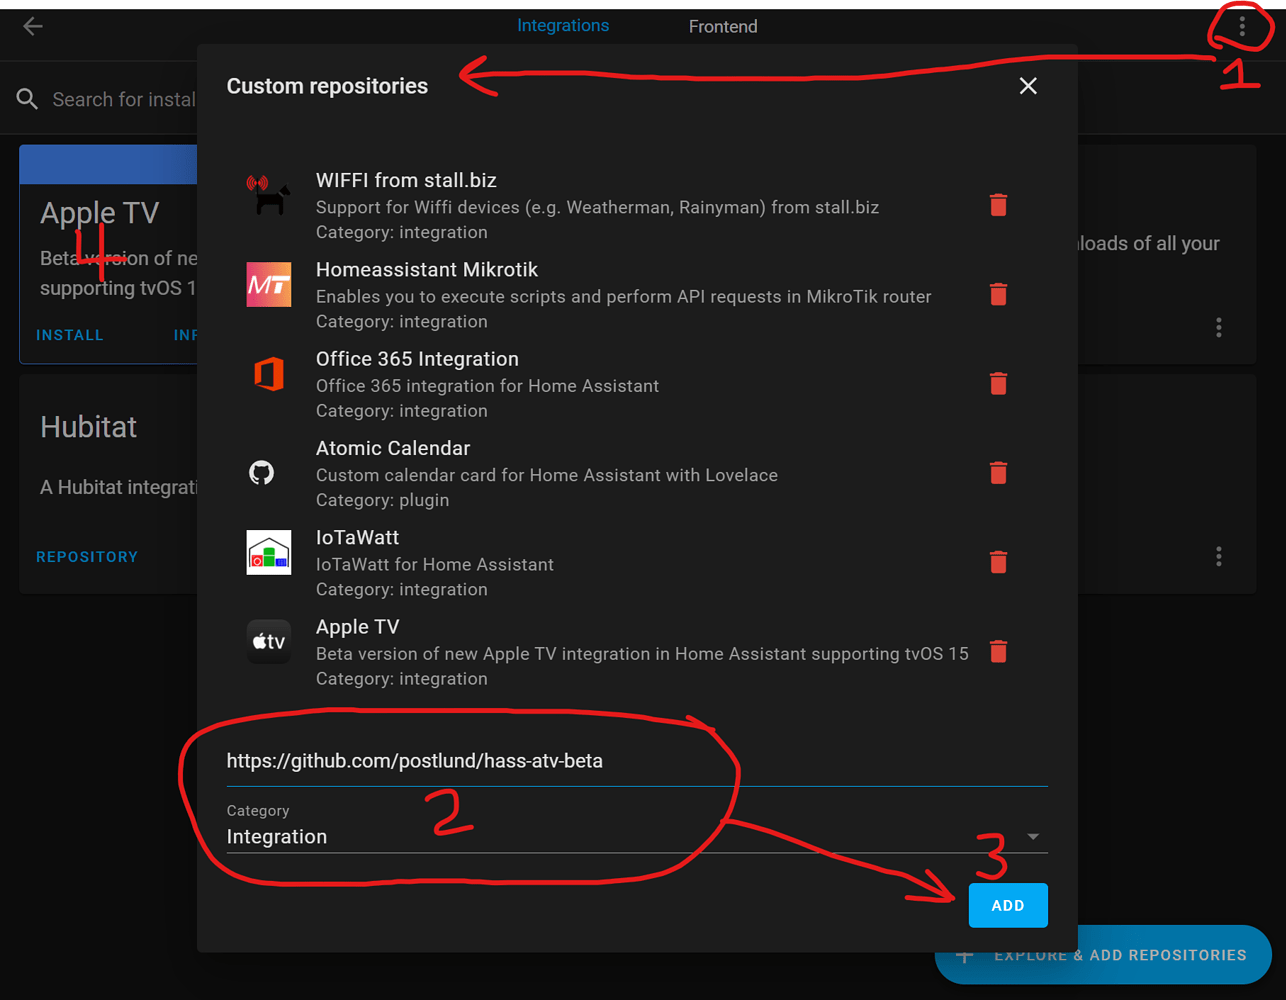The height and width of the screenshot is (1000, 1286).
Task: Open the background card menu beside the Apple TV card
Action: tap(1218, 328)
